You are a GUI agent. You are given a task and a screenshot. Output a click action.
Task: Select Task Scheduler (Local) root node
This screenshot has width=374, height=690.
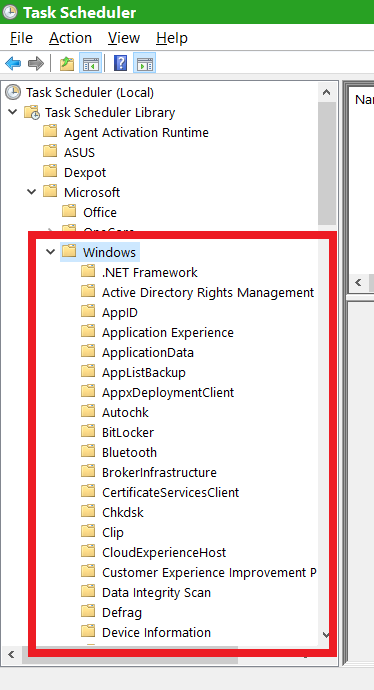click(x=90, y=92)
